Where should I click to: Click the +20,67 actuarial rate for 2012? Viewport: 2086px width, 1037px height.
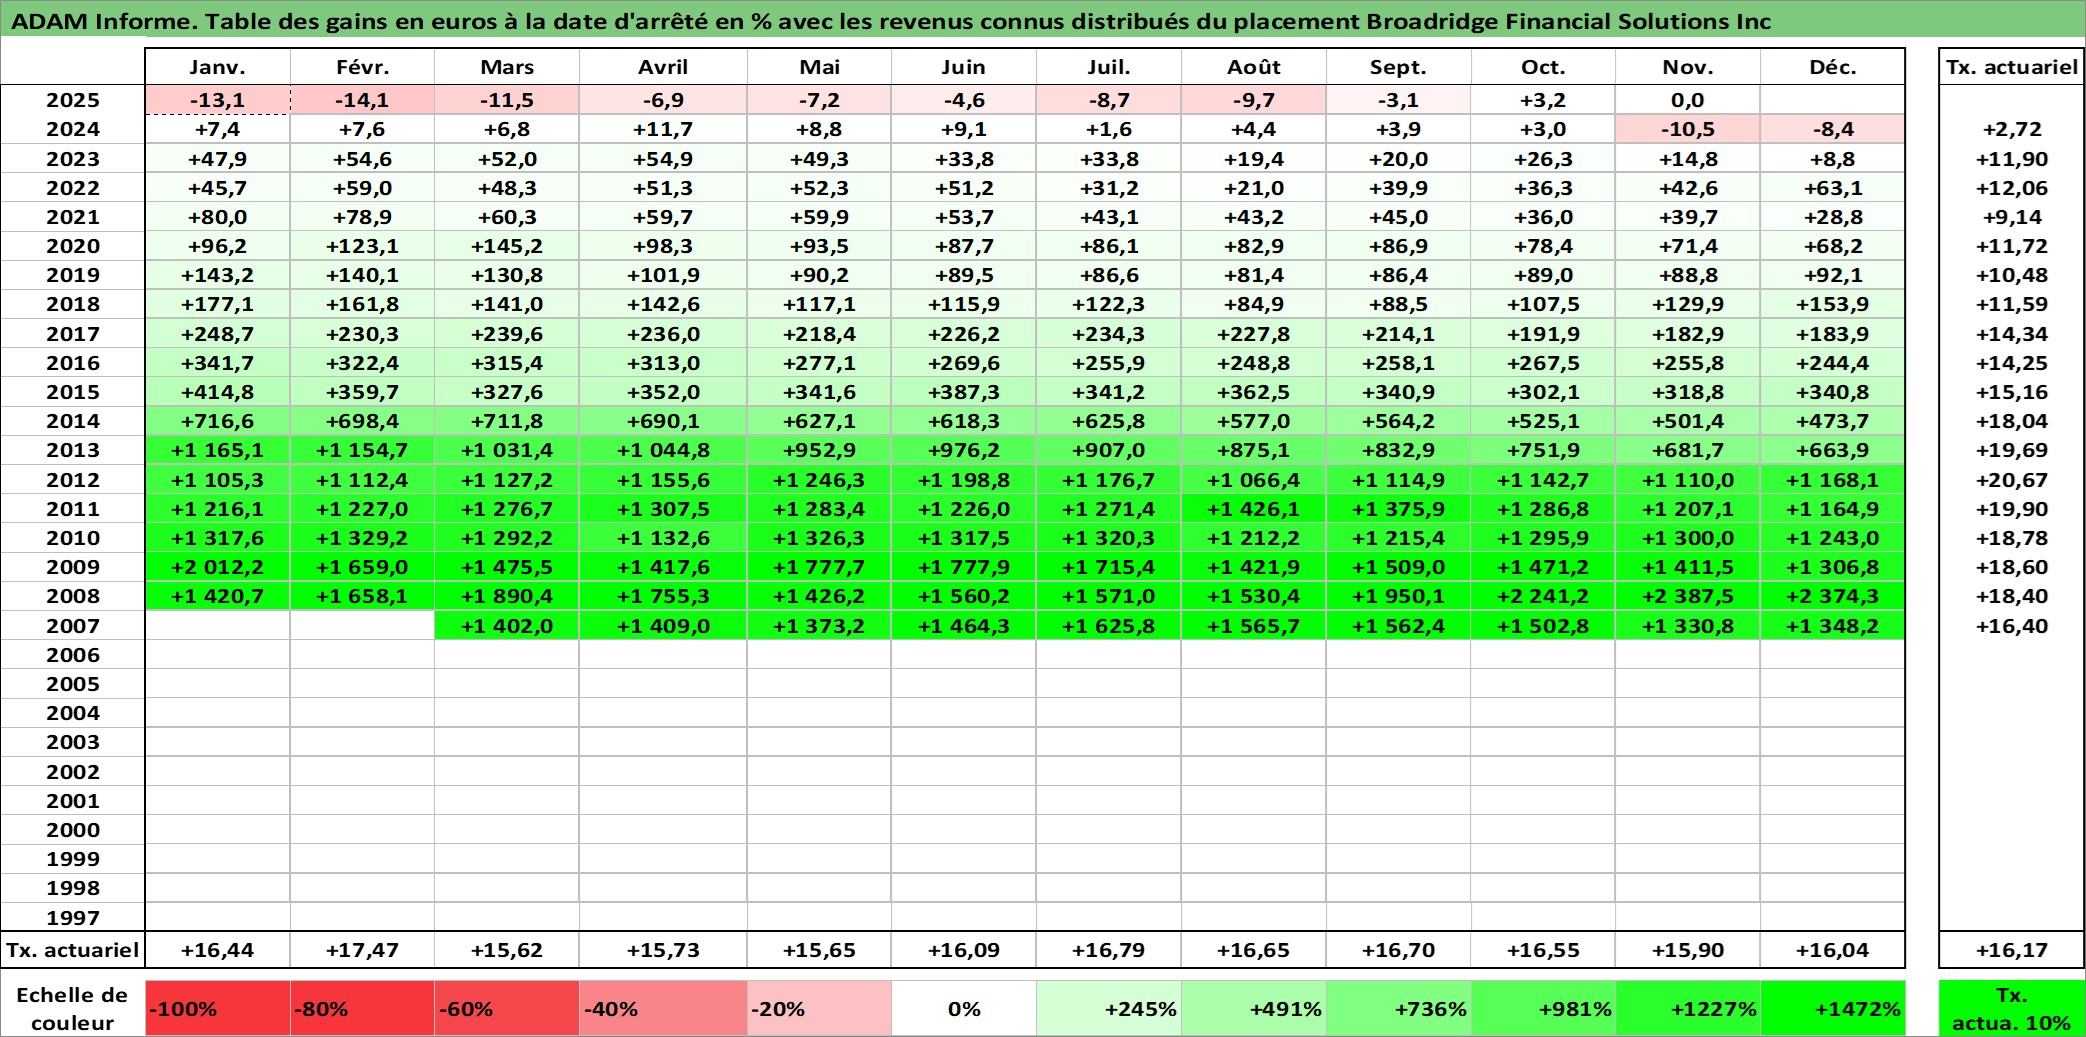(x=2012, y=480)
